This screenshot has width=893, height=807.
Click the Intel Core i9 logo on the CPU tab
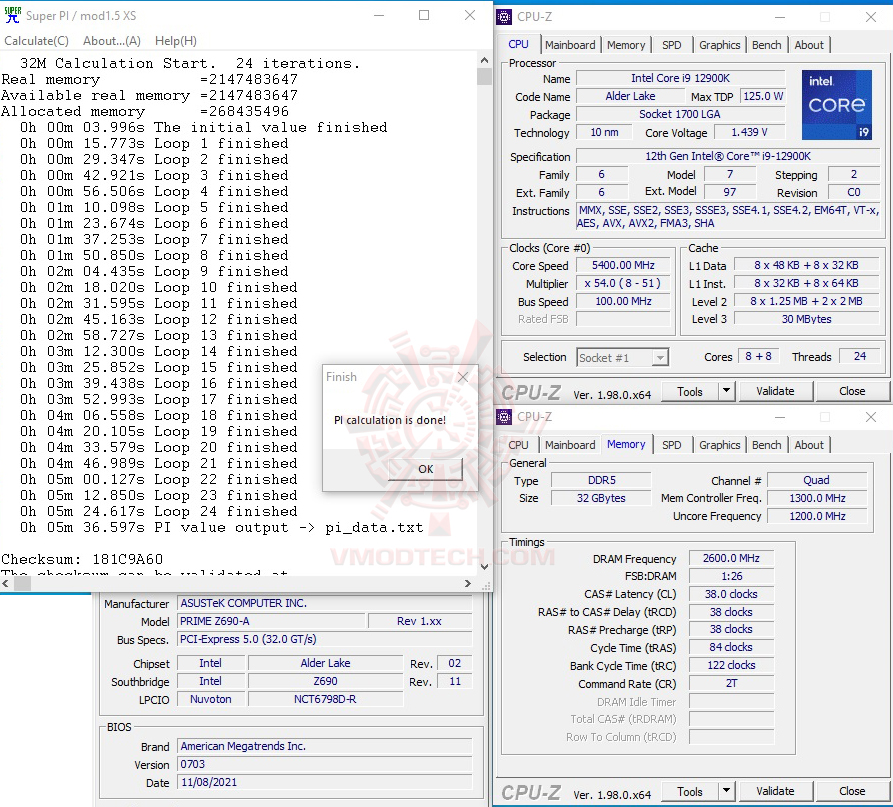pos(837,104)
